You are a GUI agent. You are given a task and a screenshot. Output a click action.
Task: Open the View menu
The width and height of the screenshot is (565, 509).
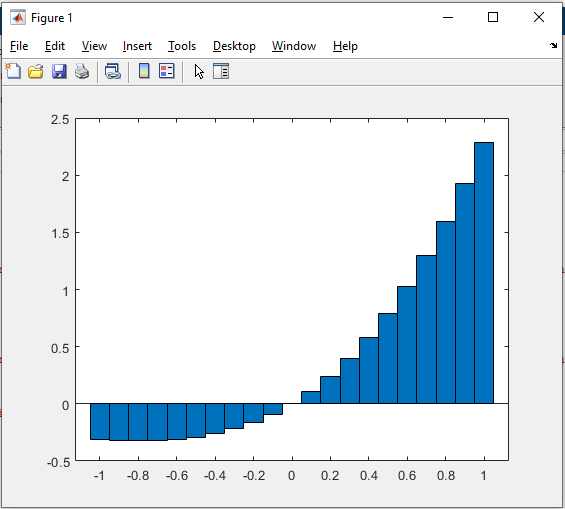[94, 46]
